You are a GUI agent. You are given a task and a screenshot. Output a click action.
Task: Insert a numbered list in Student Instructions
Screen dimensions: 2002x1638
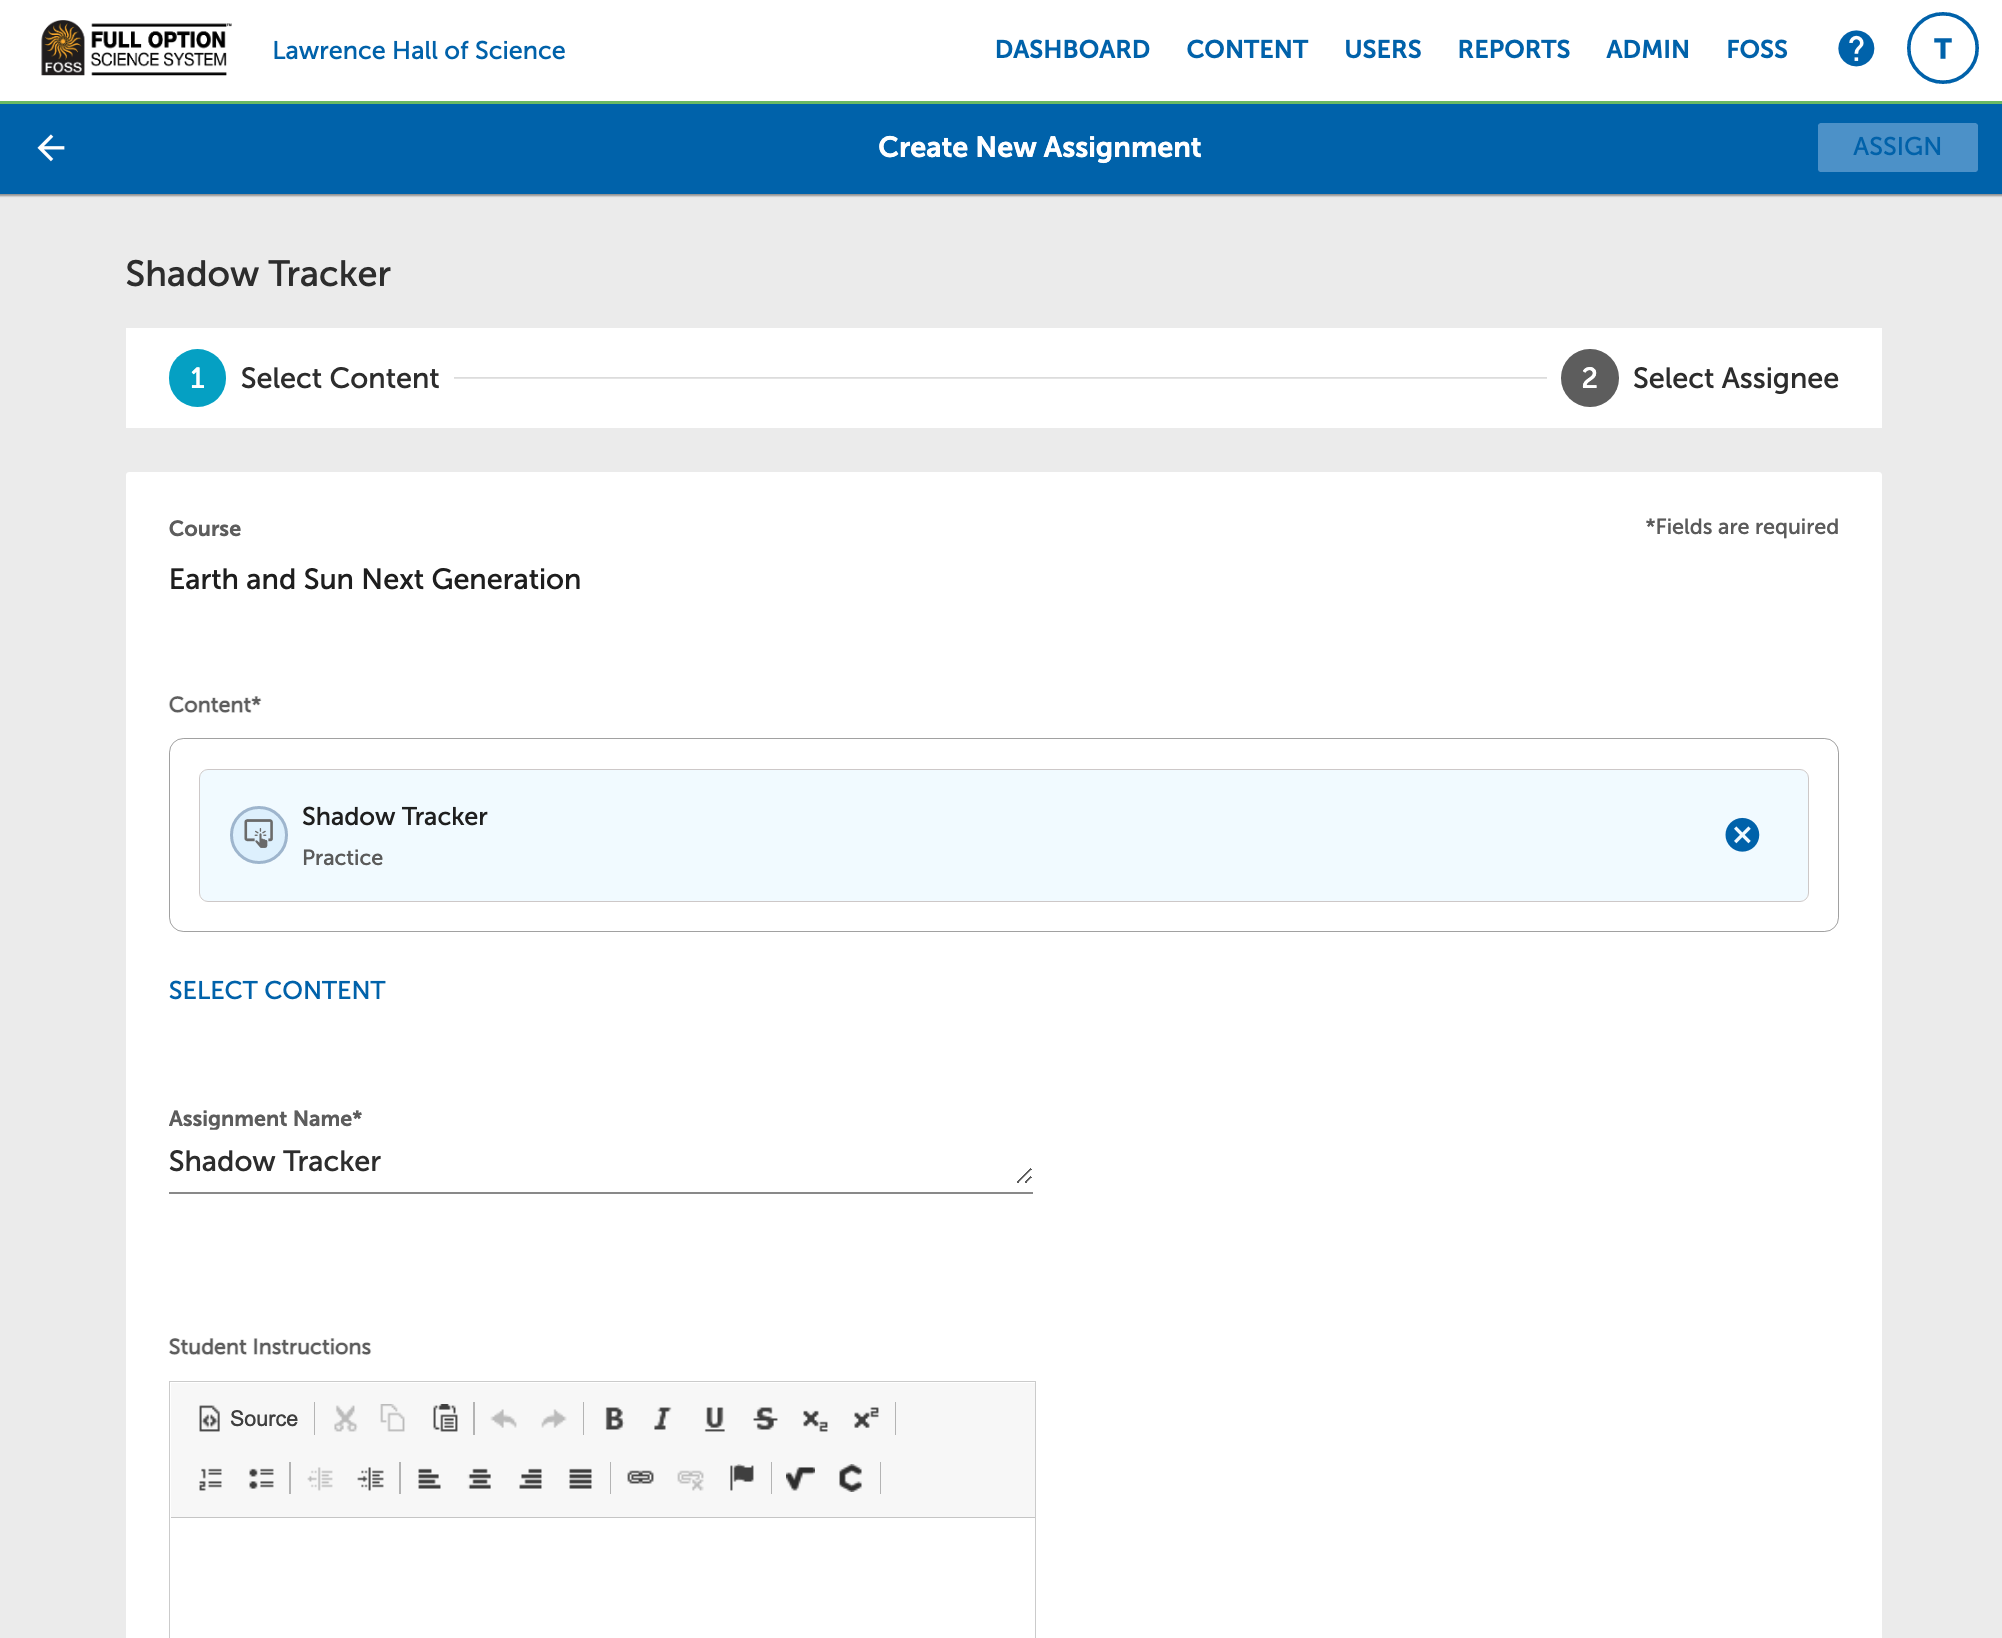click(210, 1479)
